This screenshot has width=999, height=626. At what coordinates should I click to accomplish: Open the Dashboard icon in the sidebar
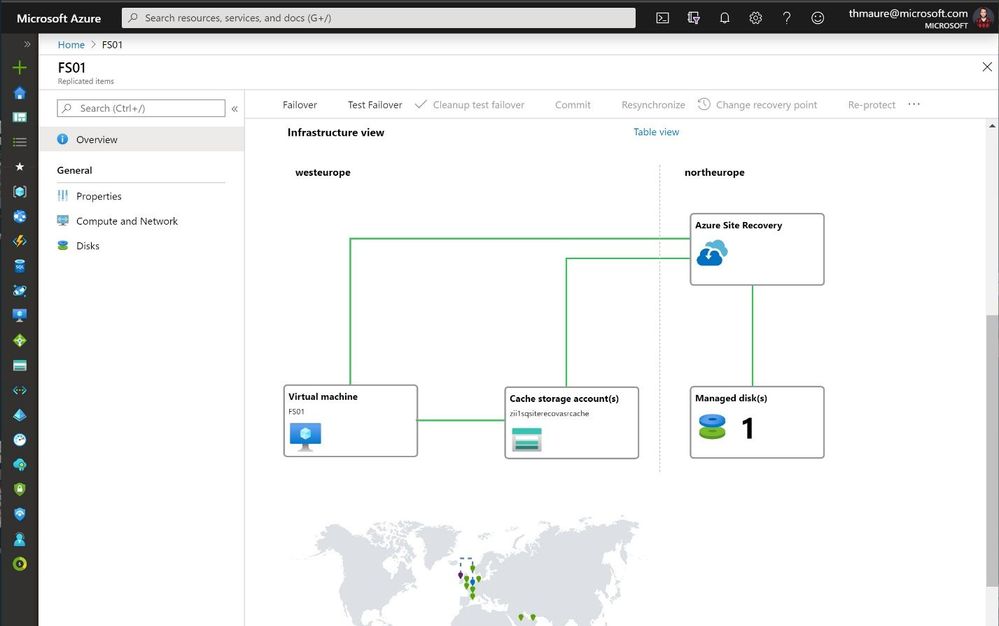pos(20,117)
